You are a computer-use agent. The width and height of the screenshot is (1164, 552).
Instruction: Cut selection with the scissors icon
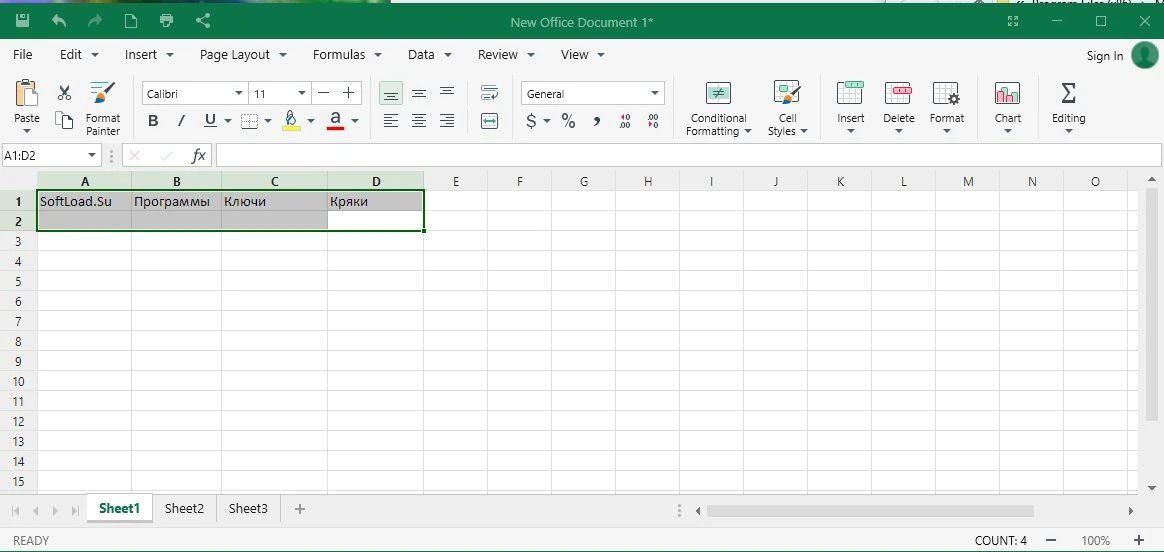pyautogui.click(x=65, y=93)
